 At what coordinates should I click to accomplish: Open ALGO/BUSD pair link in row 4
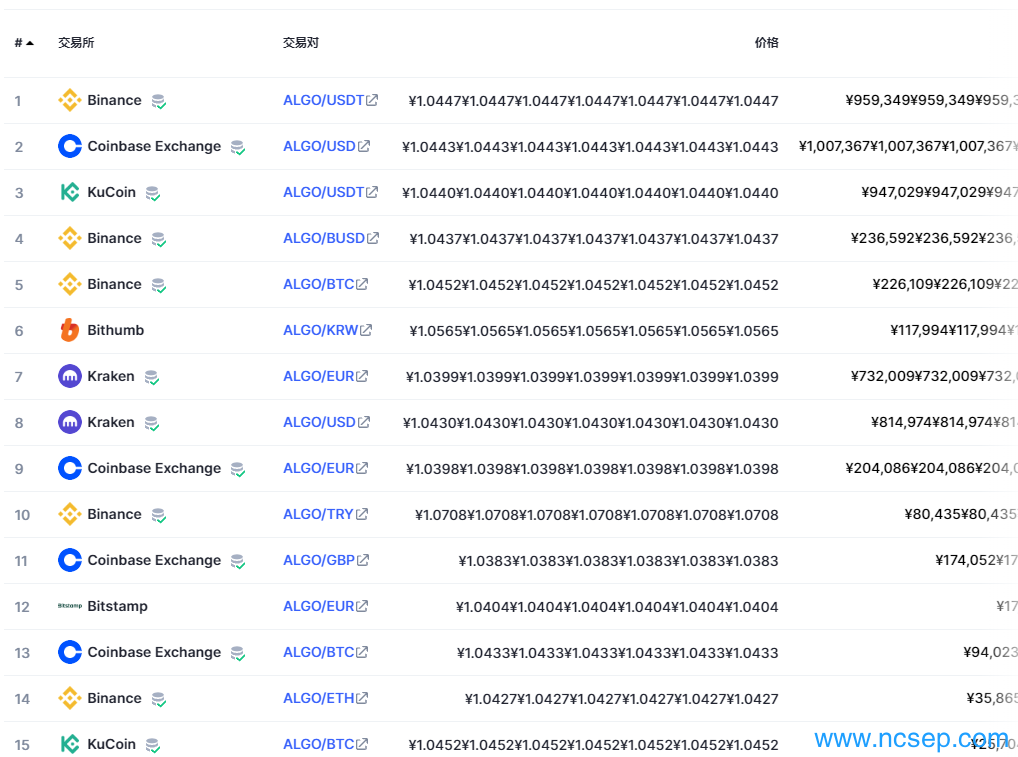click(x=331, y=238)
